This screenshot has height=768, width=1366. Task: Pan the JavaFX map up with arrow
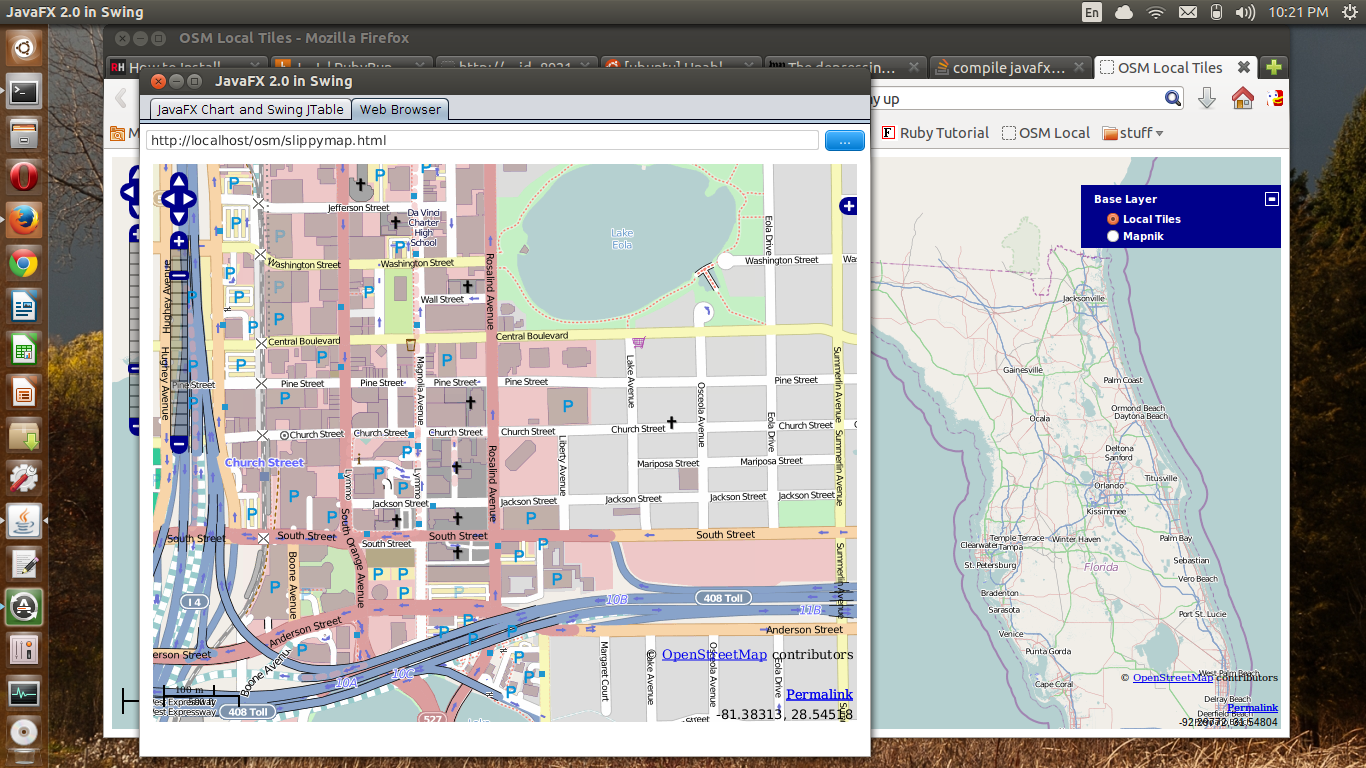pyautogui.click(x=179, y=181)
